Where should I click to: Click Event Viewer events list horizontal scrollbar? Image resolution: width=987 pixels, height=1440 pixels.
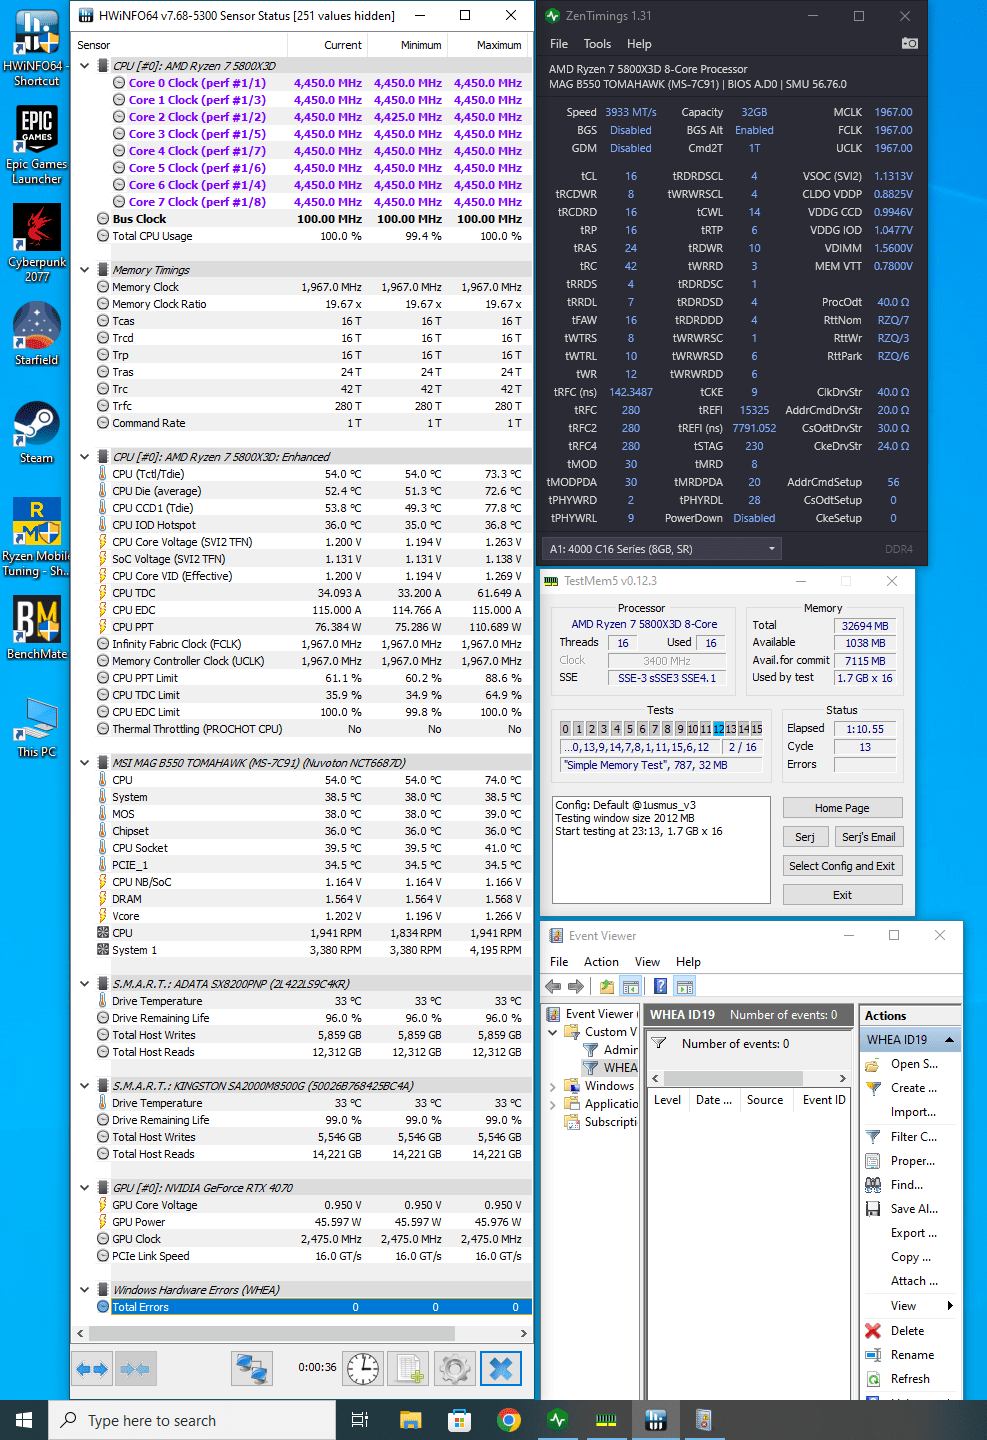(749, 1078)
